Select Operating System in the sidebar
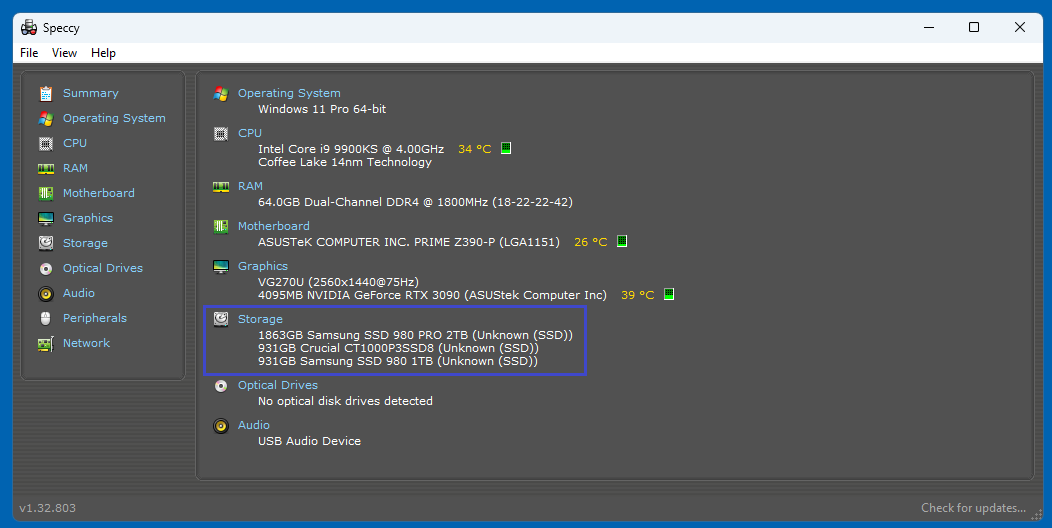The height and width of the screenshot is (528, 1052). coord(114,118)
